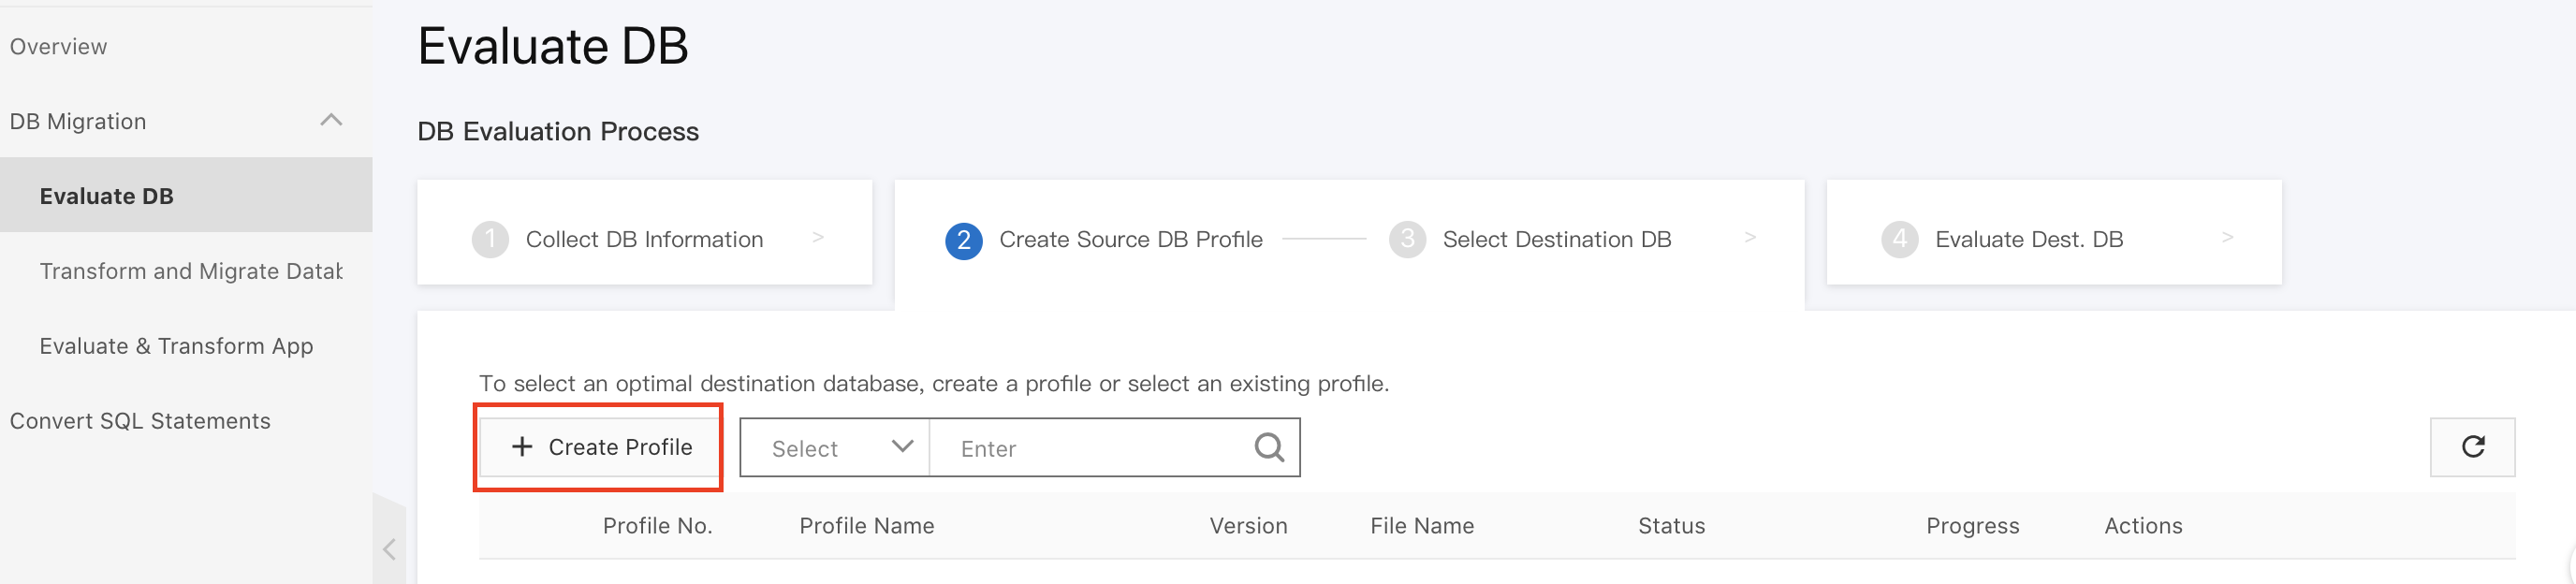Click the Actions column header
This screenshot has height=584, width=2576.
(x=2143, y=526)
